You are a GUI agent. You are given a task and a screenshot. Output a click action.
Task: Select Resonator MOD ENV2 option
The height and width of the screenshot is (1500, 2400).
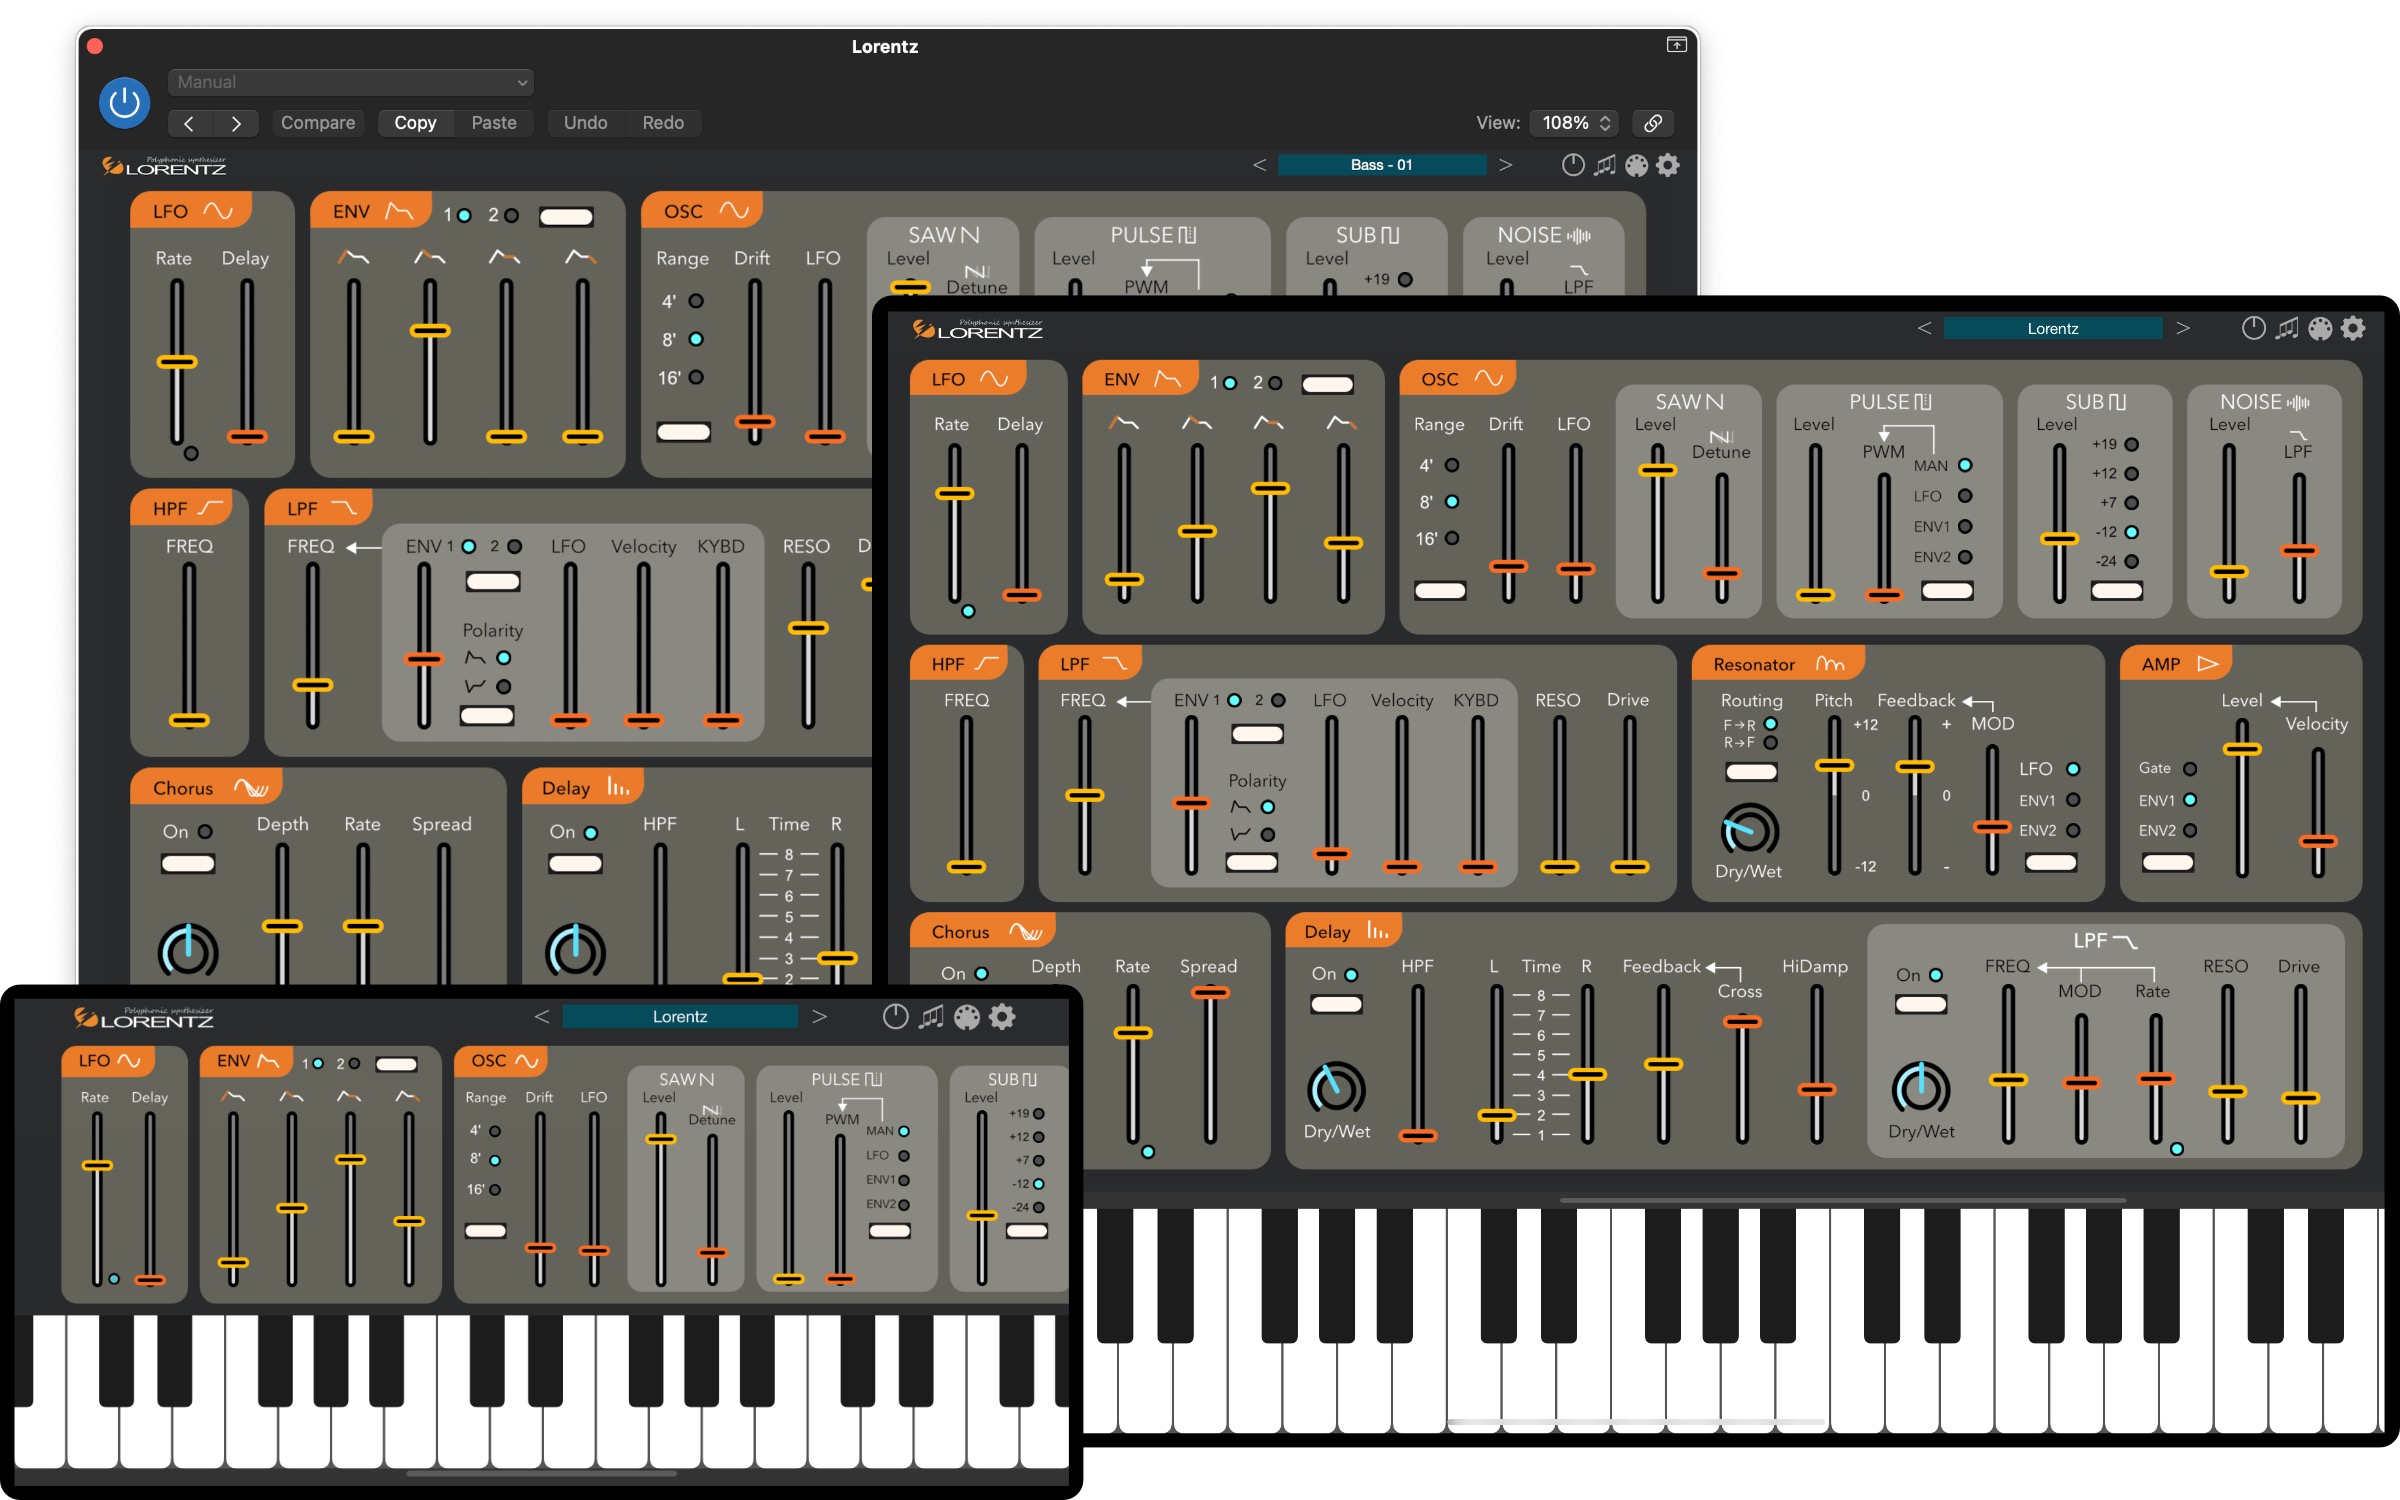click(2073, 830)
